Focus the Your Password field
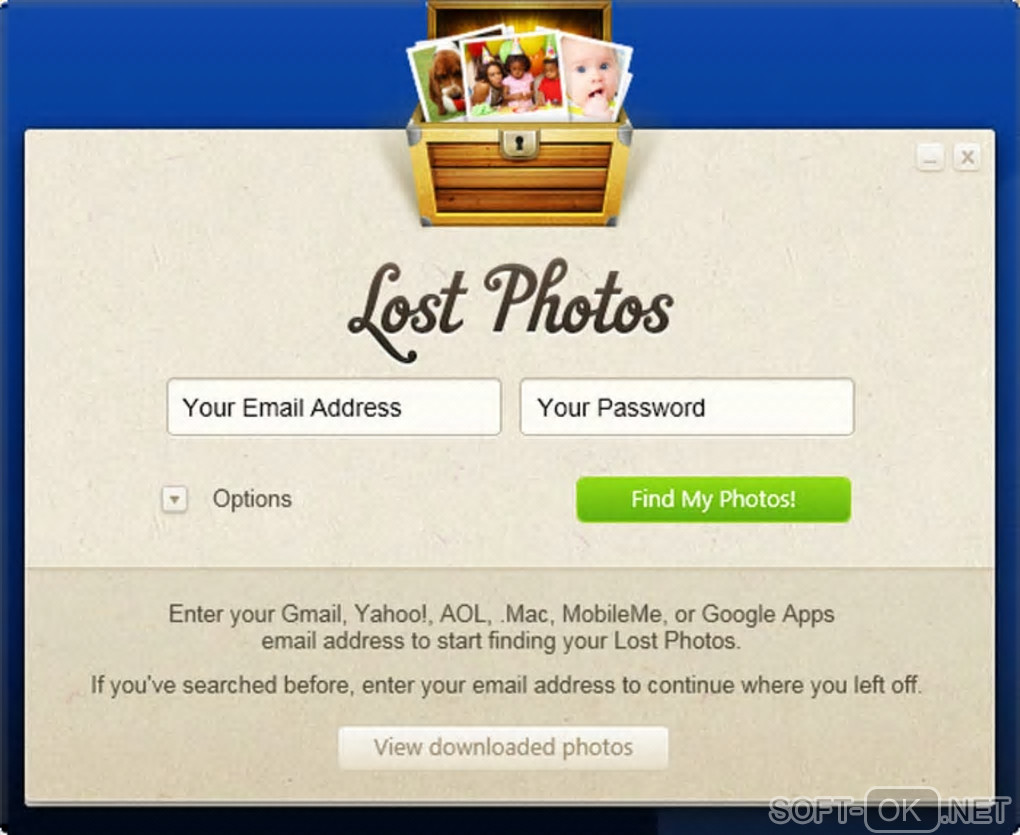Viewport: 1020px width, 835px height. click(x=687, y=407)
